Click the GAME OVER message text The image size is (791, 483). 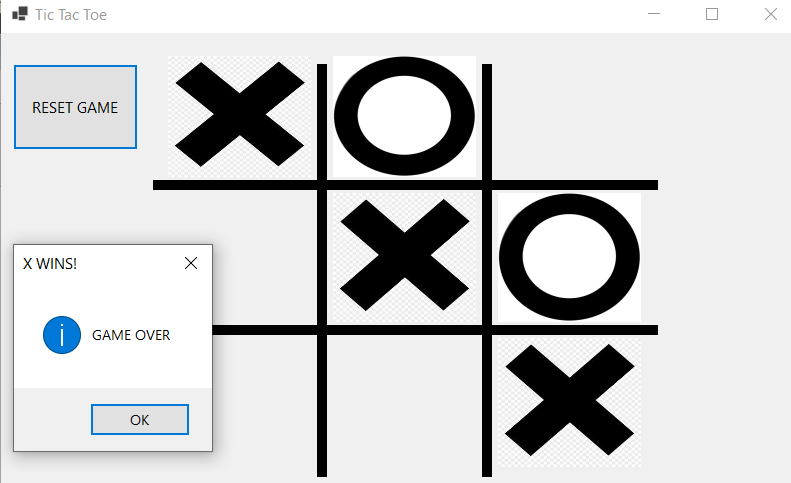coord(131,335)
